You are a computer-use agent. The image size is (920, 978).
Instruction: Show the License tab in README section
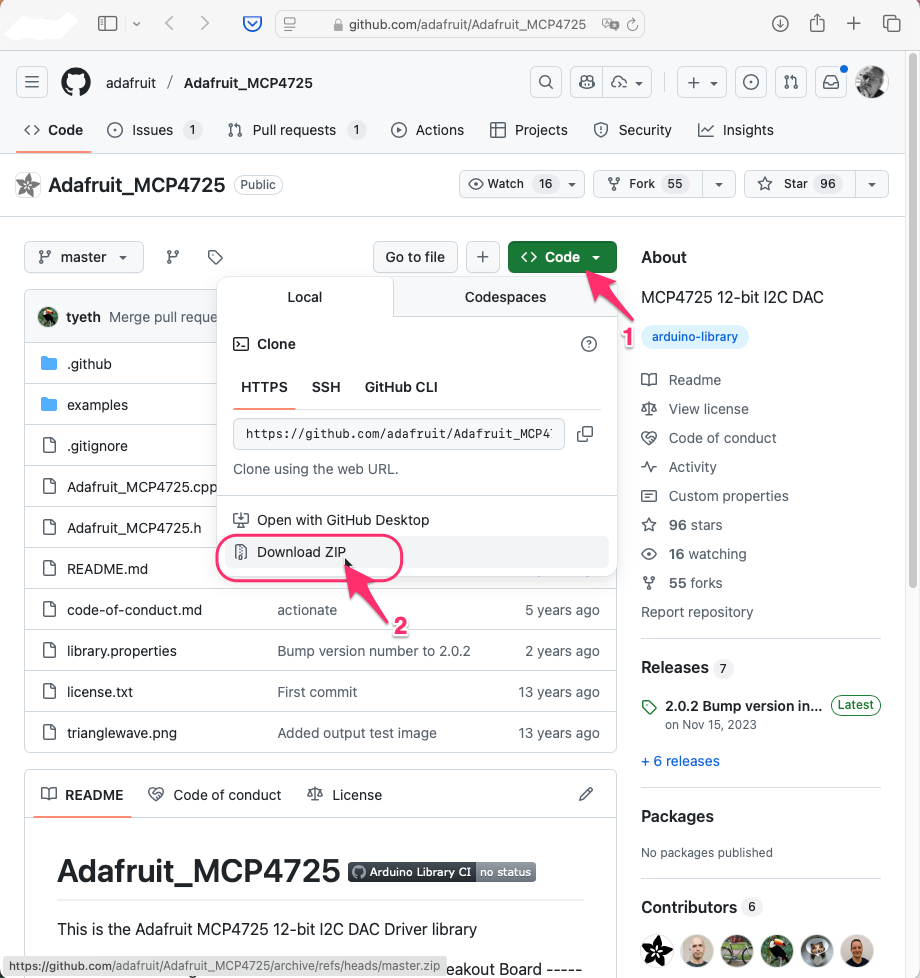pyautogui.click(x=345, y=795)
